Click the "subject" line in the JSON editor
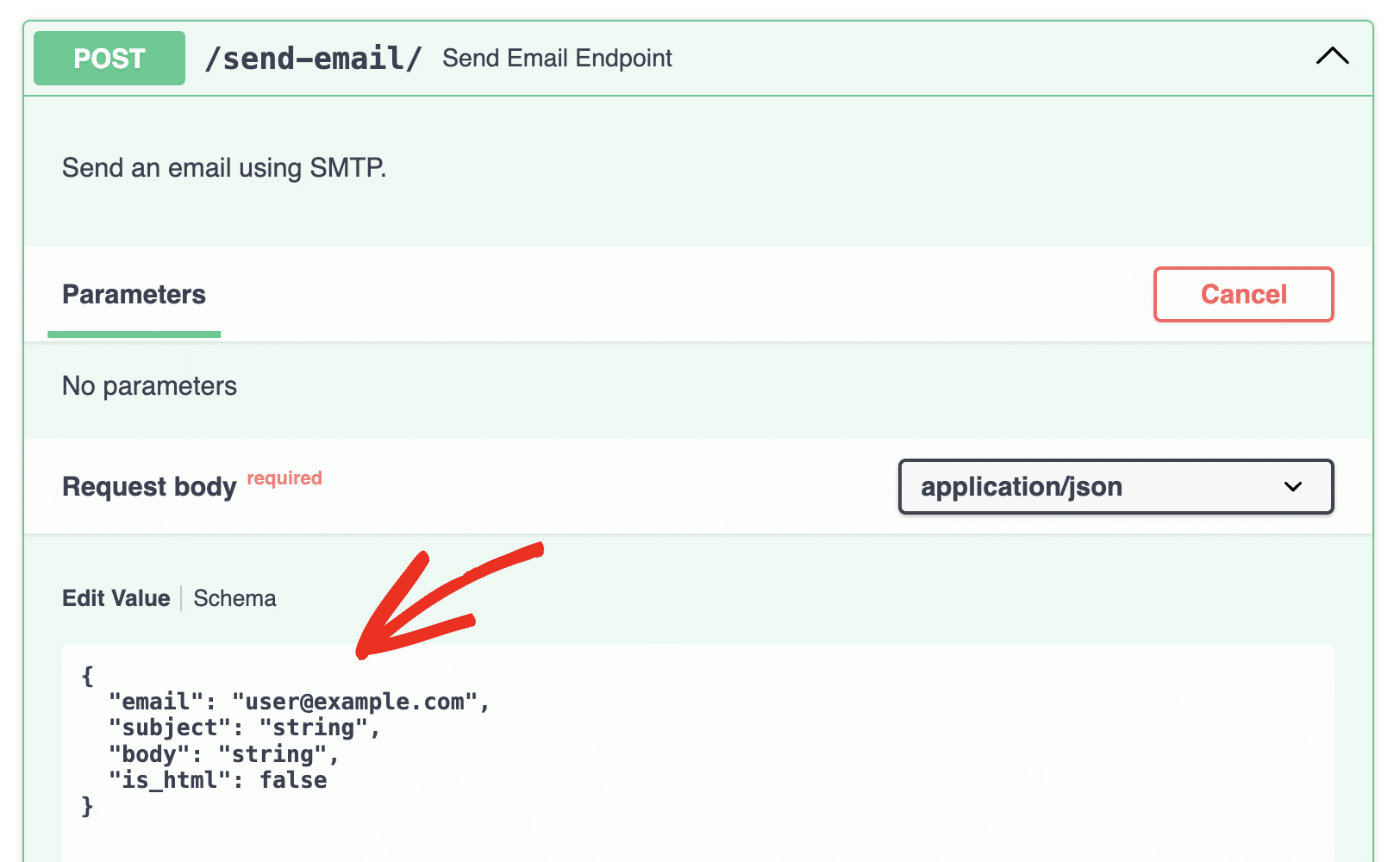 pyautogui.click(x=244, y=728)
